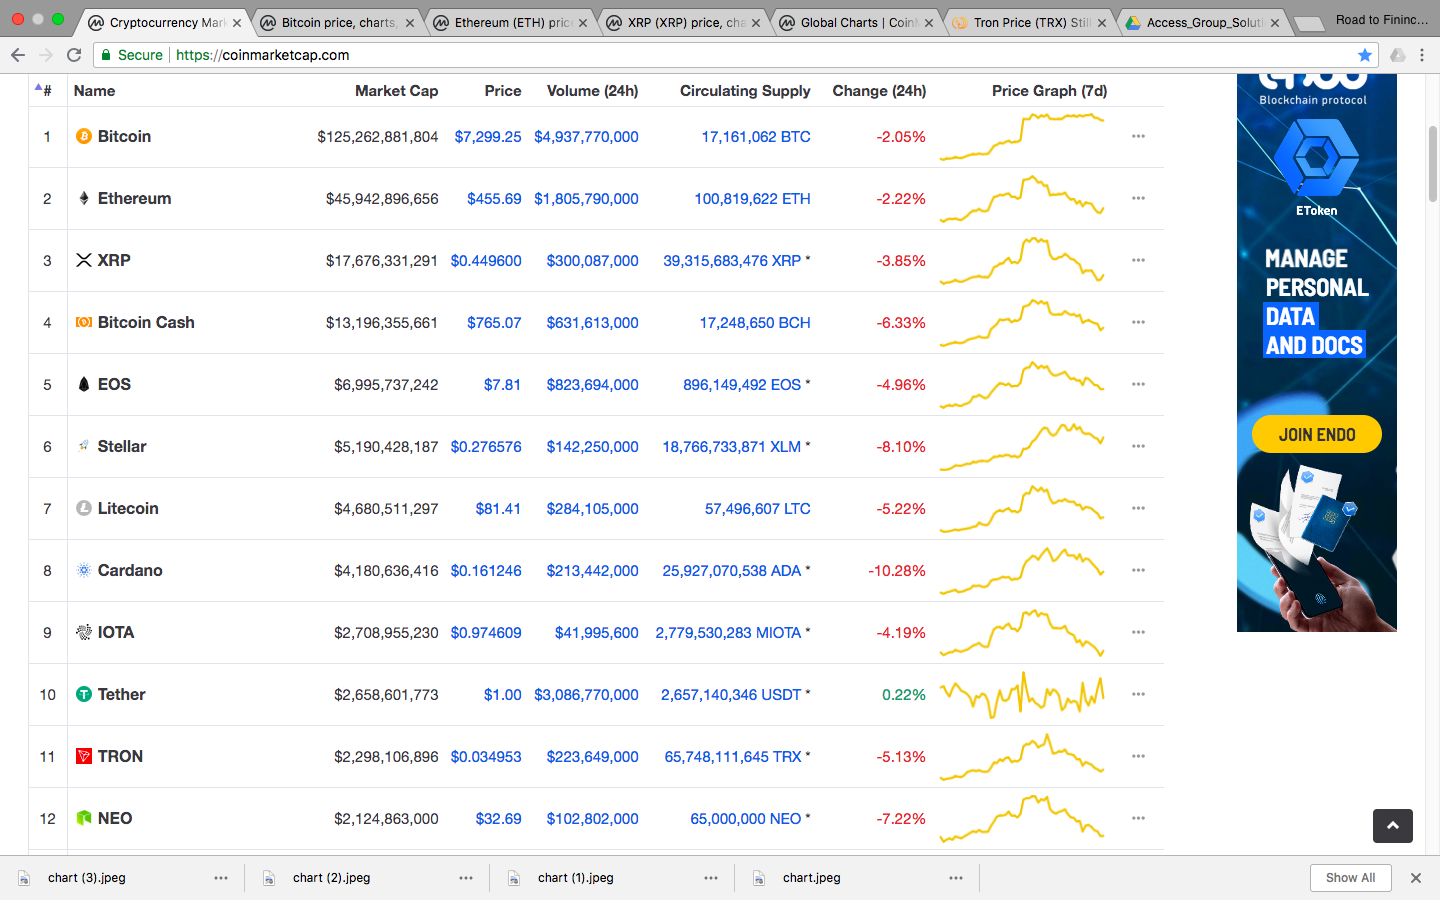Click TRON's $223,649,000 volume link
The image size is (1440, 900).
pos(592,756)
